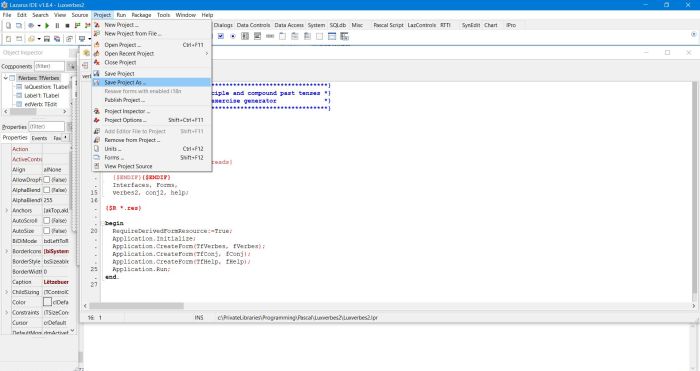Click Publish Project menu entry

point(151,100)
